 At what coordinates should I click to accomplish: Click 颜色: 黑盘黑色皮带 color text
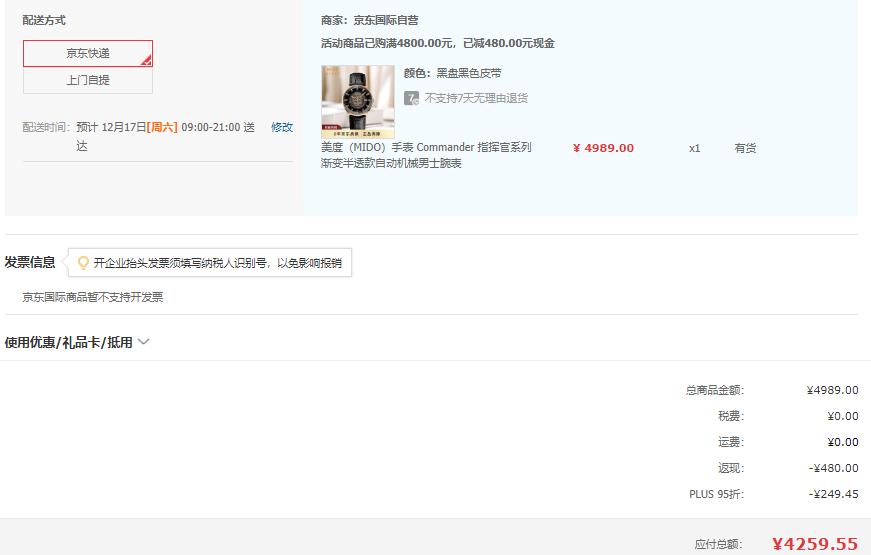(x=452, y=73)
